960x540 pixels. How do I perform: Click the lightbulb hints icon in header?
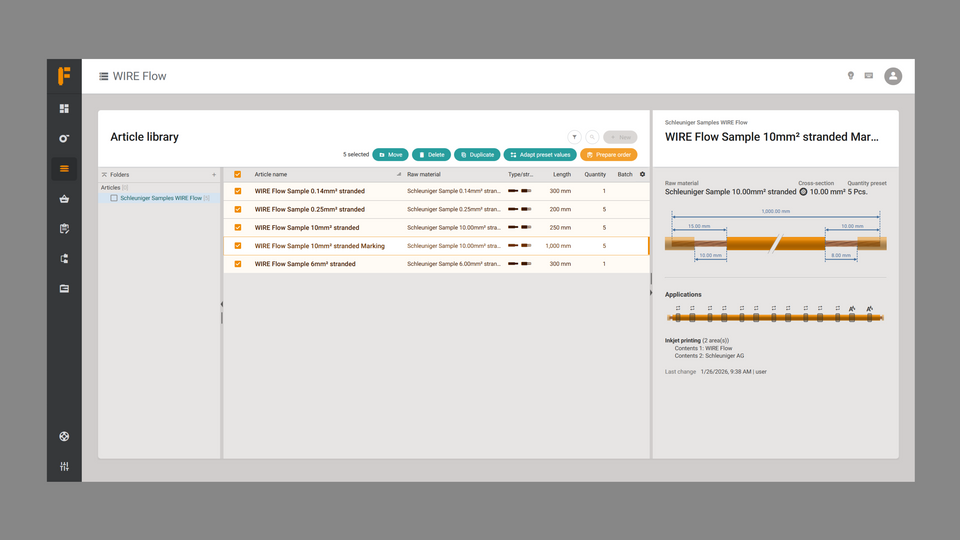[850, 76]
